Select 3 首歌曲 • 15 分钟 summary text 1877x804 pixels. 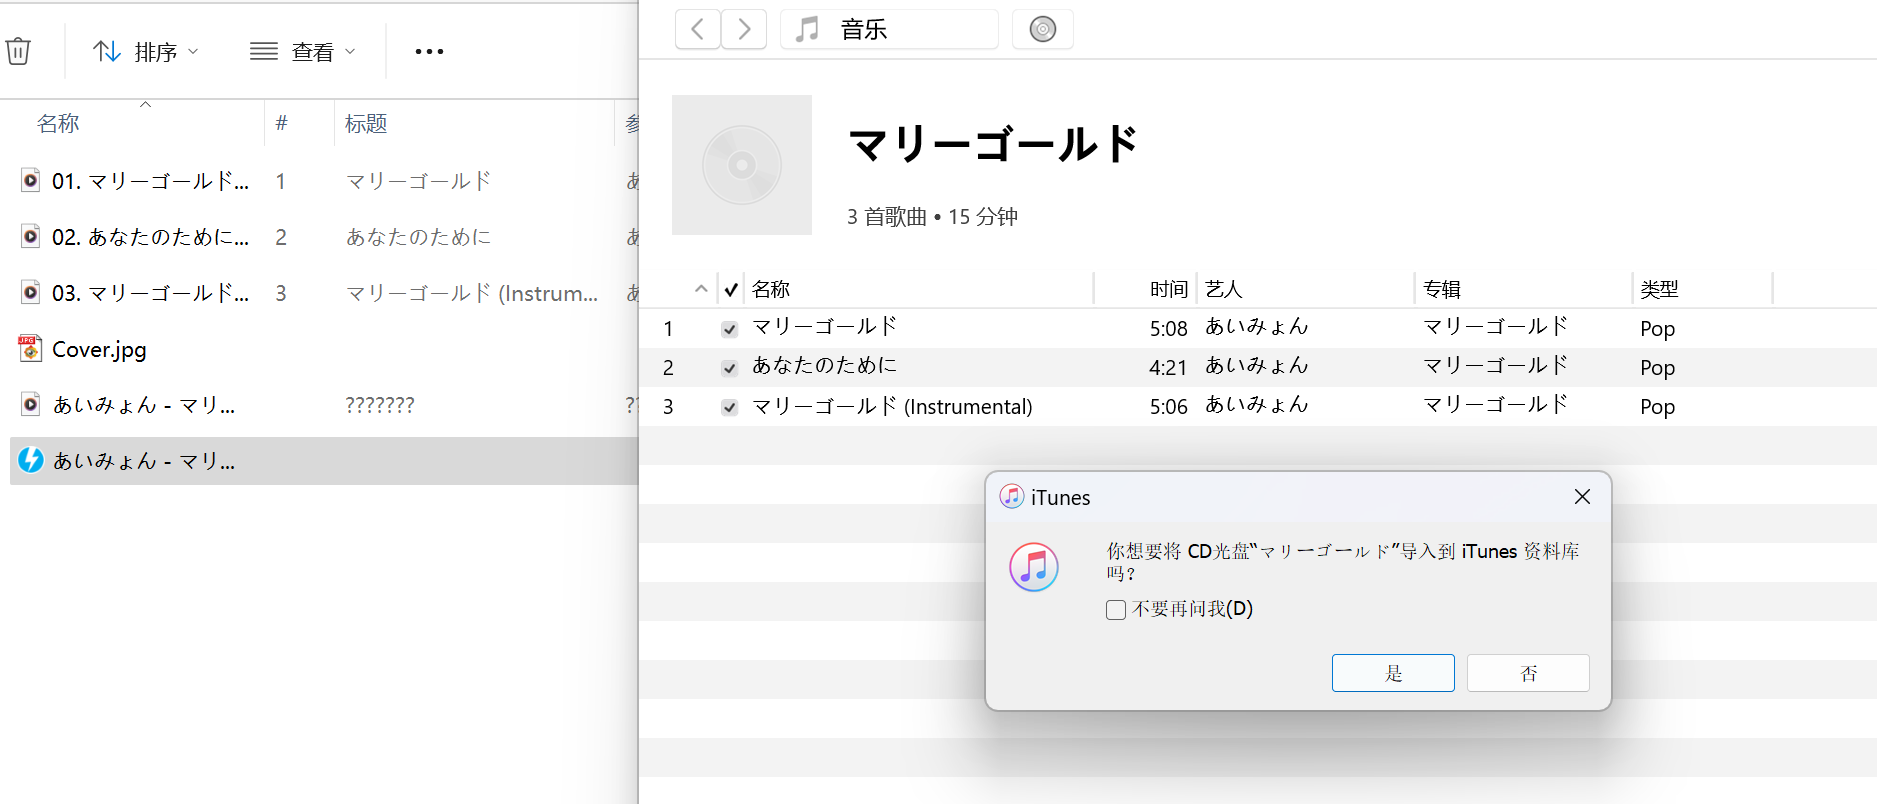(x=932, y=216)
